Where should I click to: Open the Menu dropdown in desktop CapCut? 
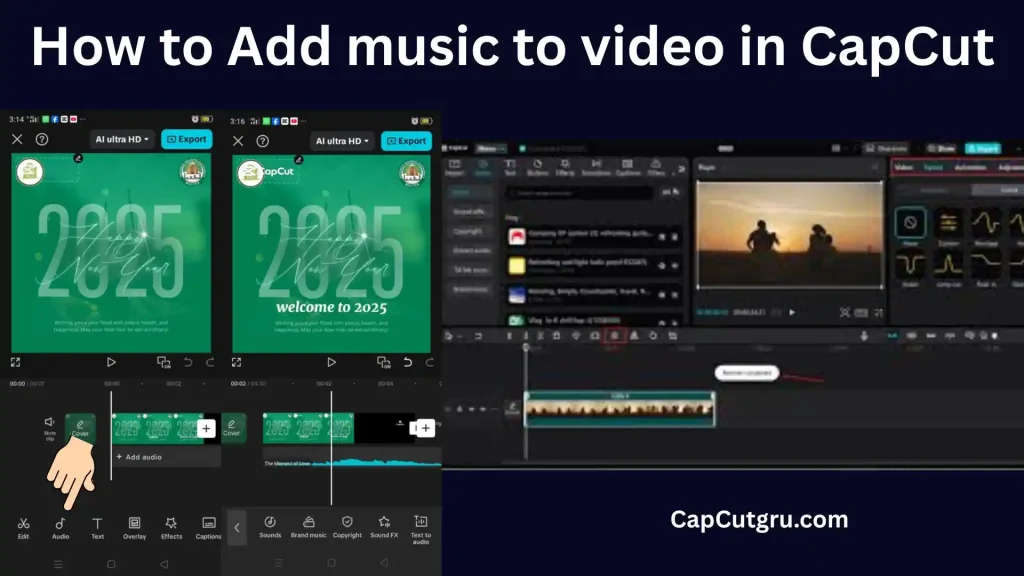tap(490, 148)
